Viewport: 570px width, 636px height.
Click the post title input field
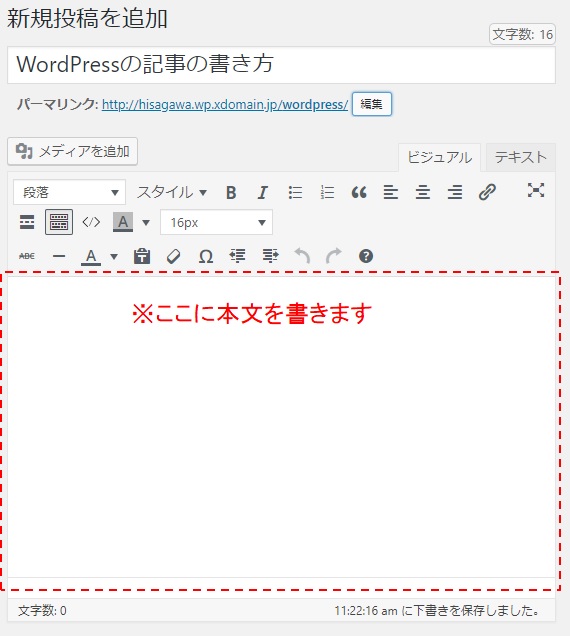point(281,65)
